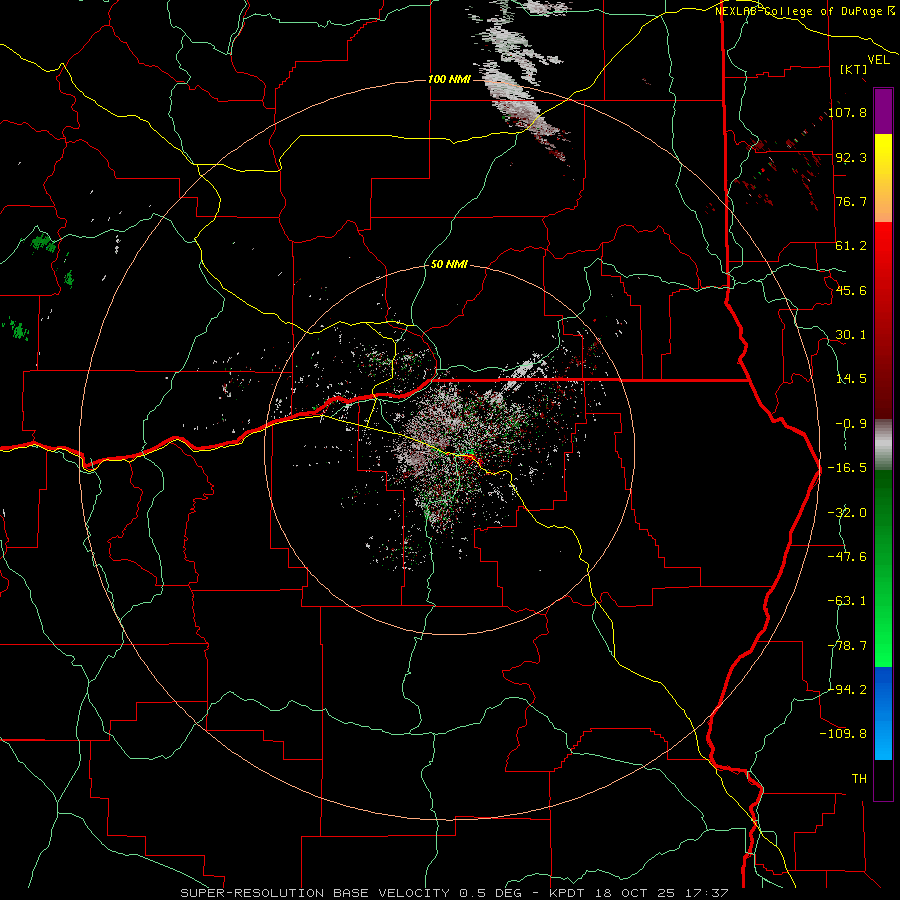Click the 45.6 velocity scale value
Image resolution: width=900 pixels, height=900 pixels.
[851, 290]
